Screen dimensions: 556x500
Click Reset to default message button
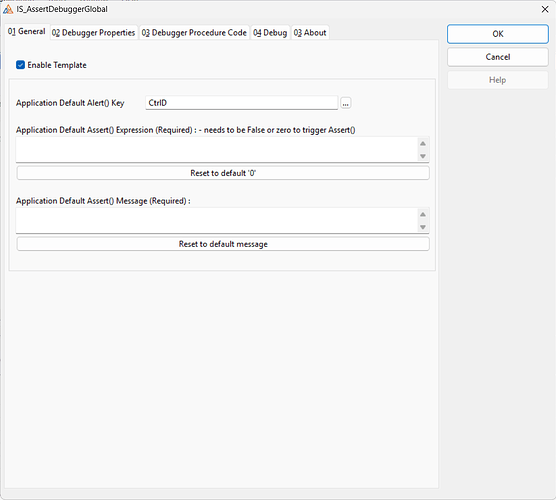223,244
